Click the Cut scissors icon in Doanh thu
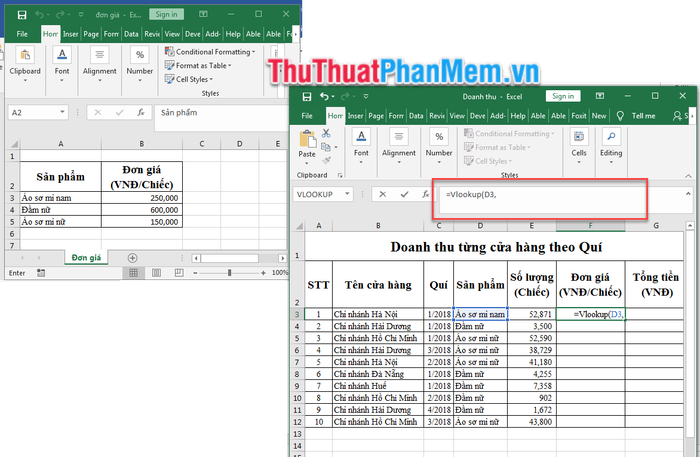 tap(328, 131)
